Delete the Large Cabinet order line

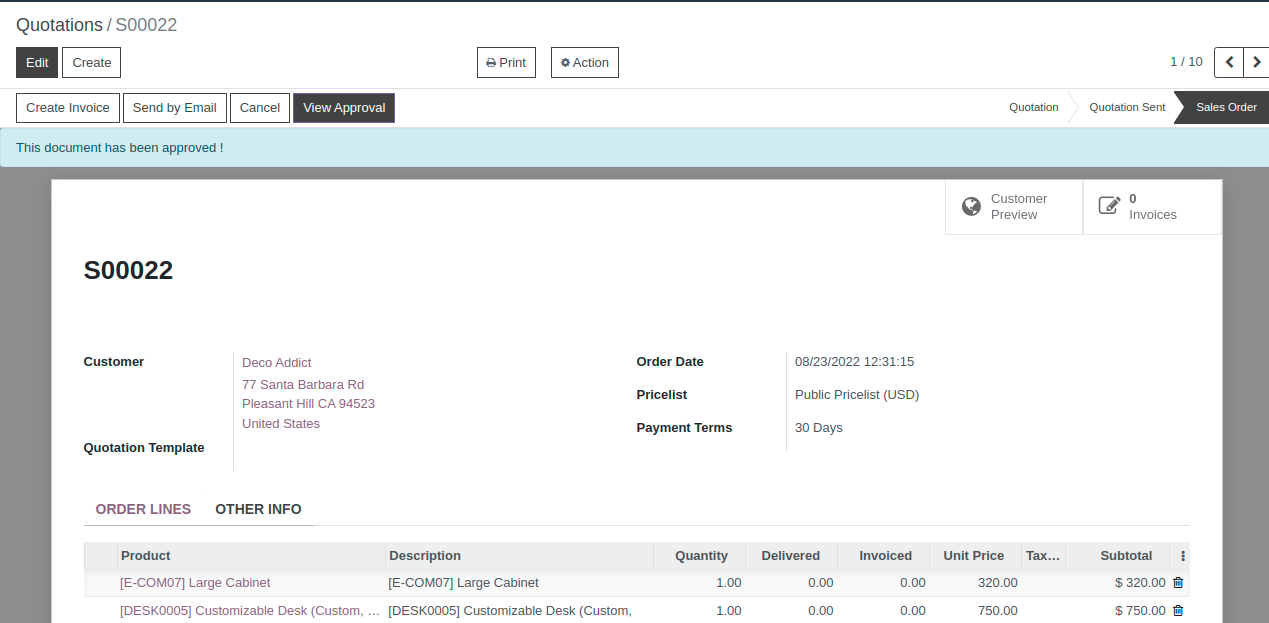coord(1178,583)
